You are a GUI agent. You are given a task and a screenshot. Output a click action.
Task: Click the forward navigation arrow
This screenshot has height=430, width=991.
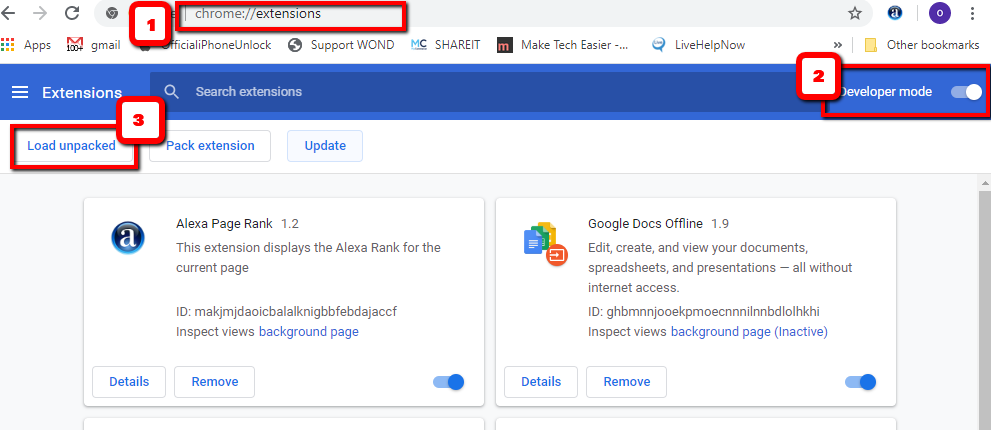[x=39, y=14]
